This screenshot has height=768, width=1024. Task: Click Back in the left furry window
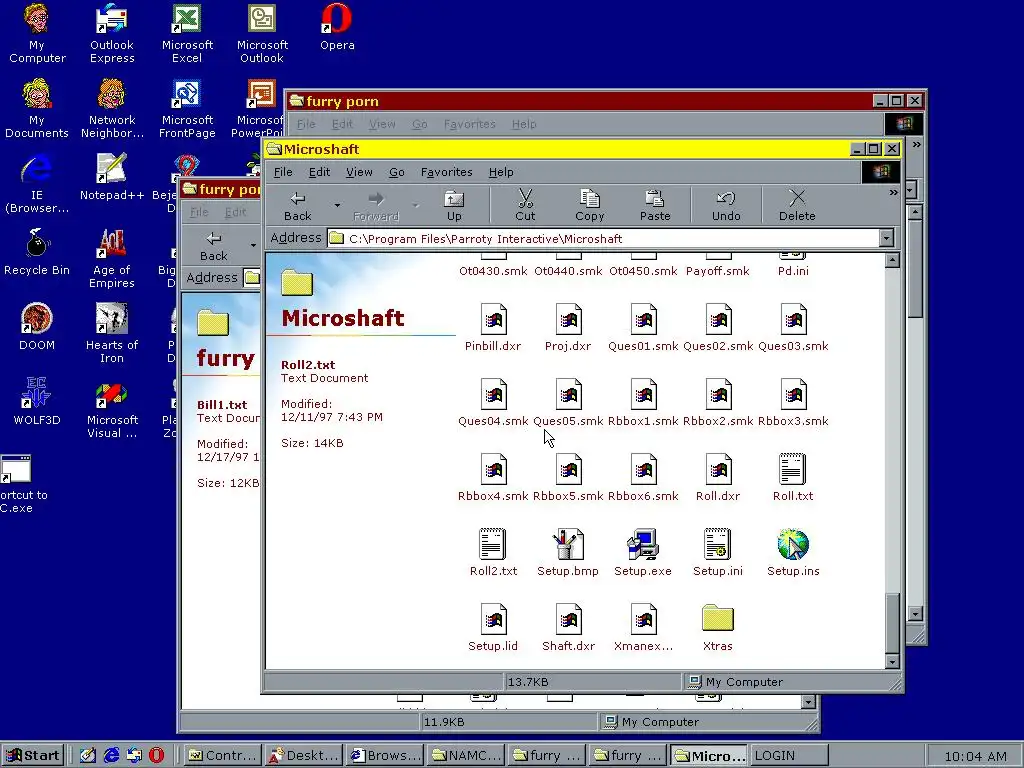point(214,246)
